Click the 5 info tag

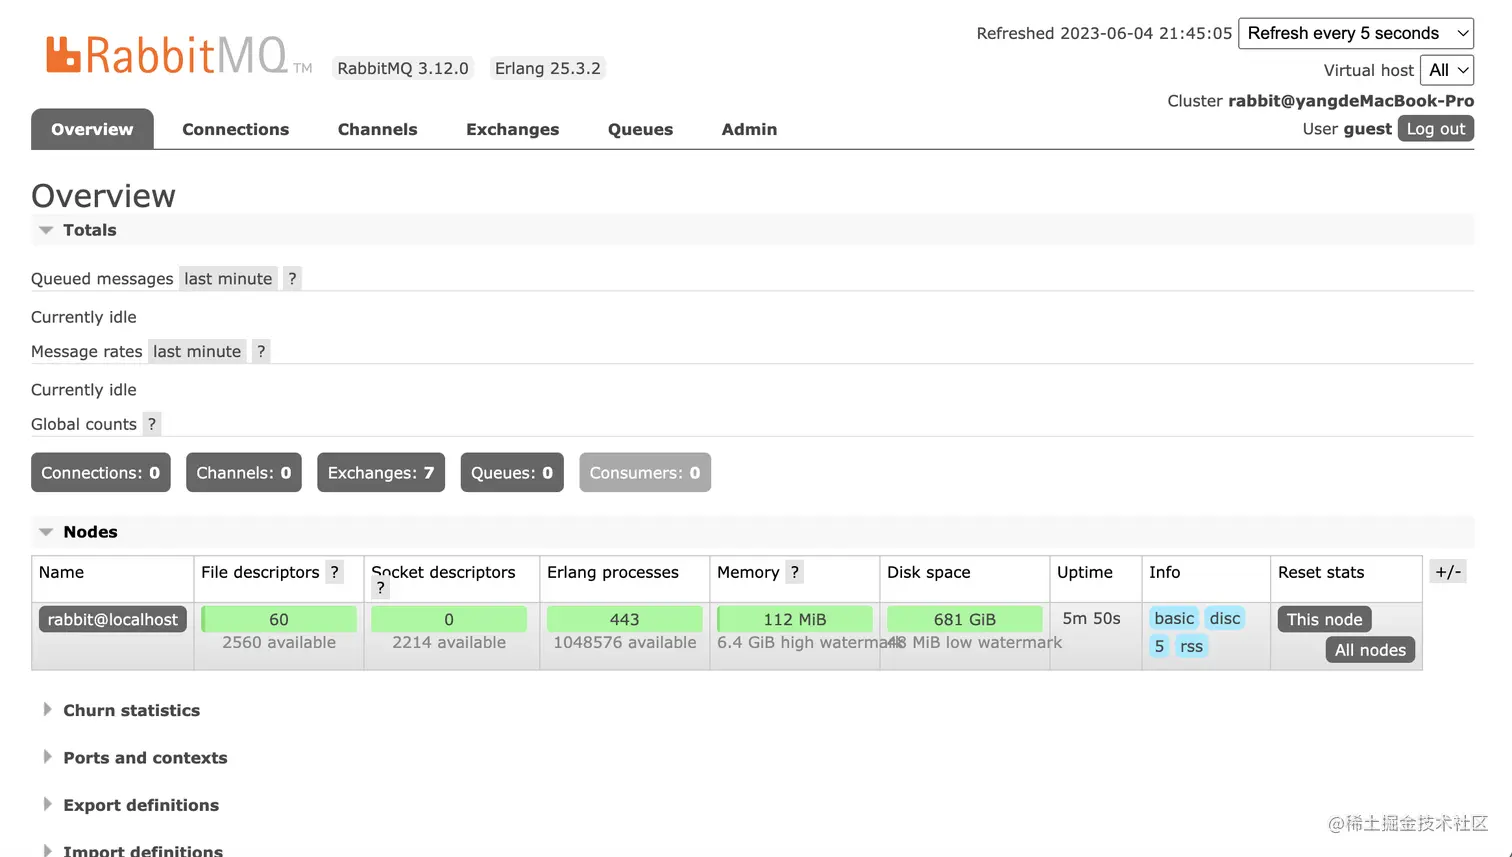click(1159, 646)
